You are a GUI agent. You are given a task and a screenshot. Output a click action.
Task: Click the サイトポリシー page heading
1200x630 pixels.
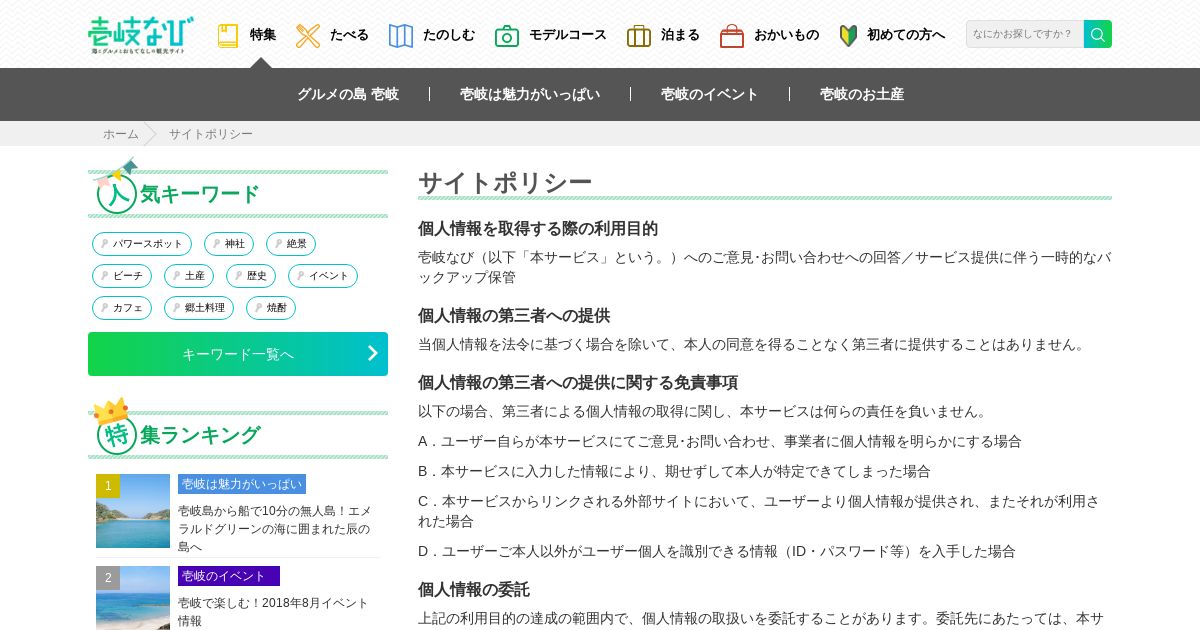click(505, 183)
